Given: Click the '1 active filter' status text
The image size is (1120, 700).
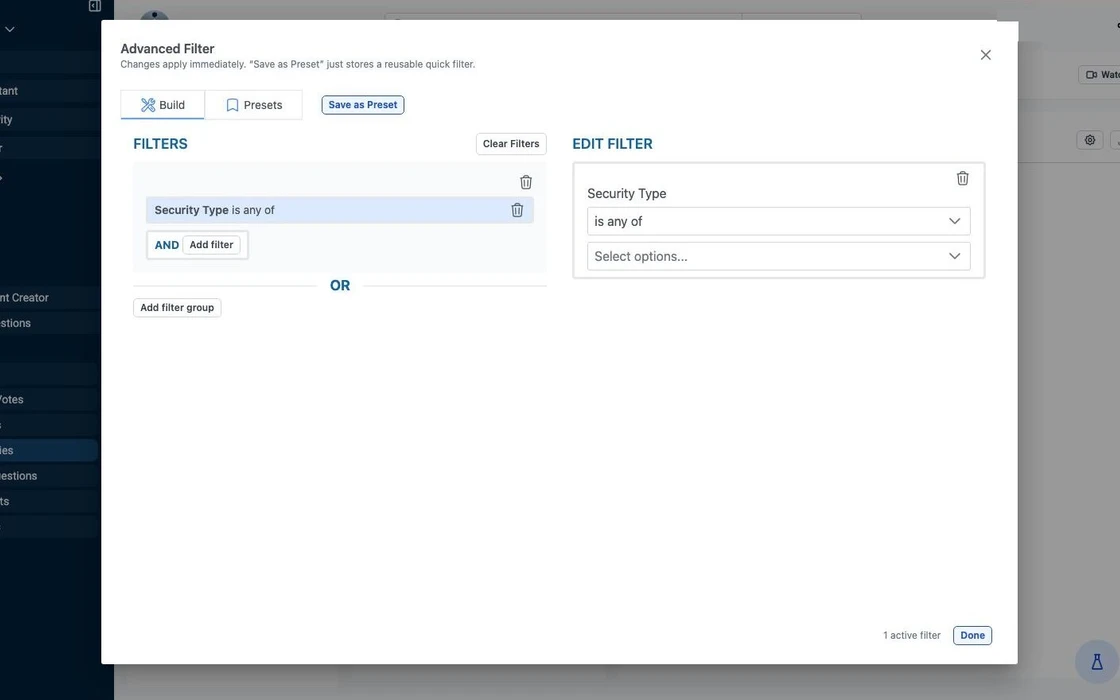Looking at the screenshot, I should pyautogui.click(x=911, y=636).
